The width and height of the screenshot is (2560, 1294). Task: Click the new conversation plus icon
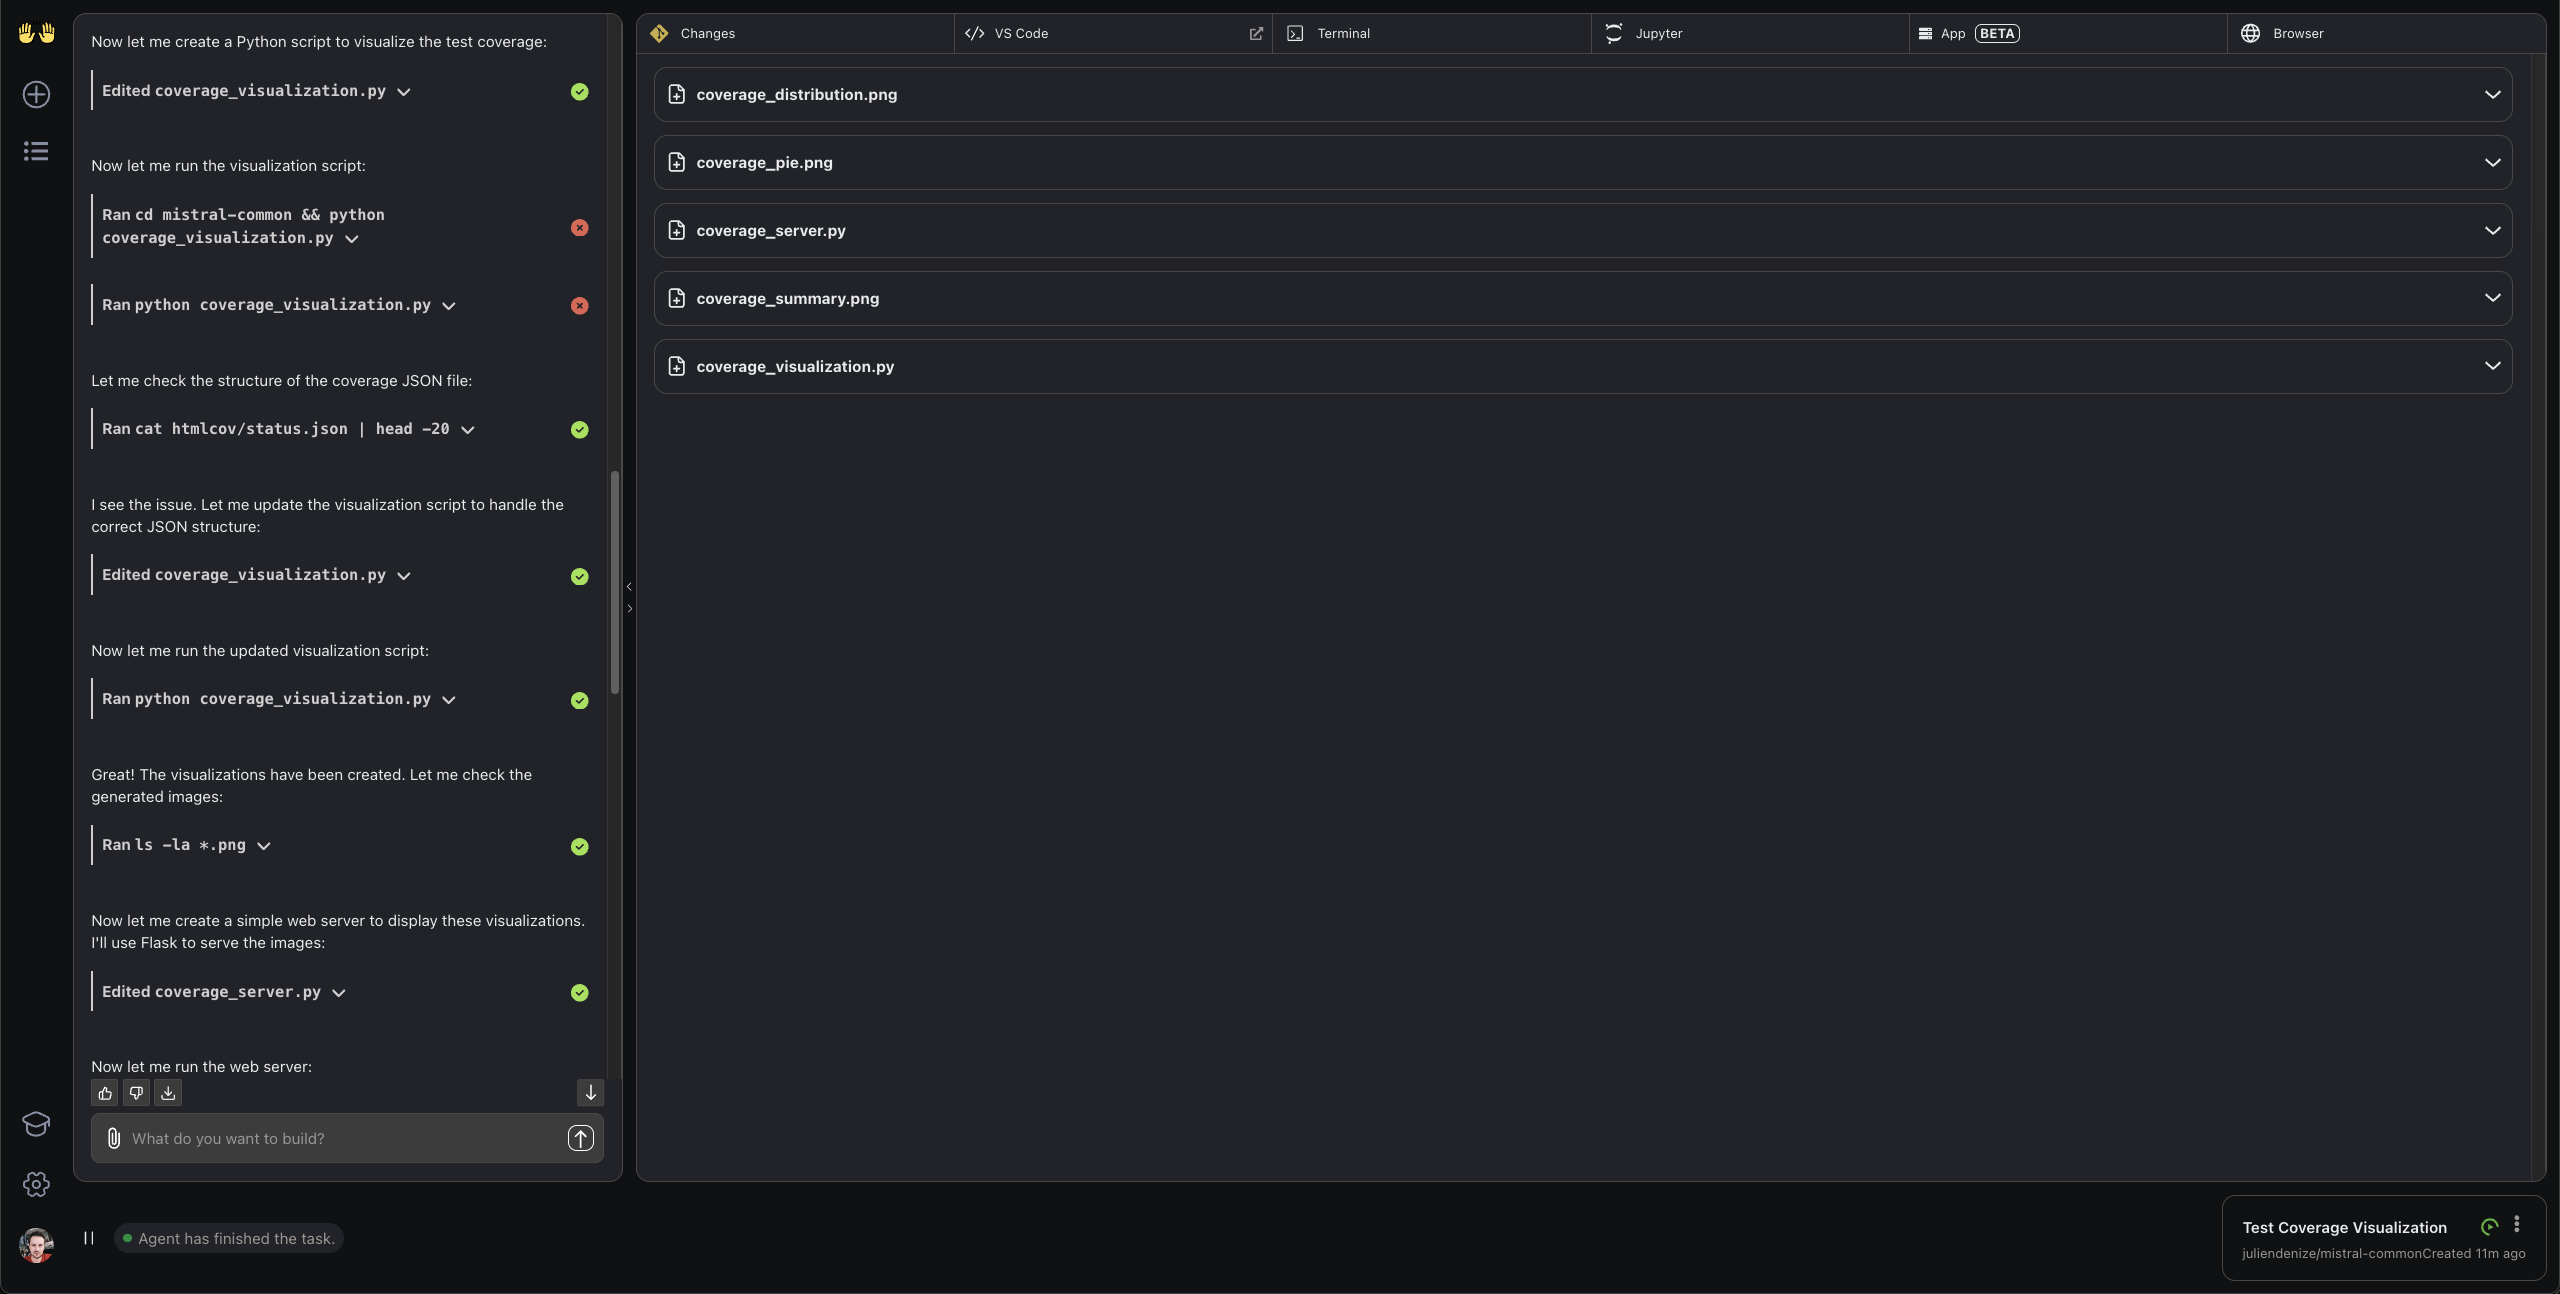point(36,94)
